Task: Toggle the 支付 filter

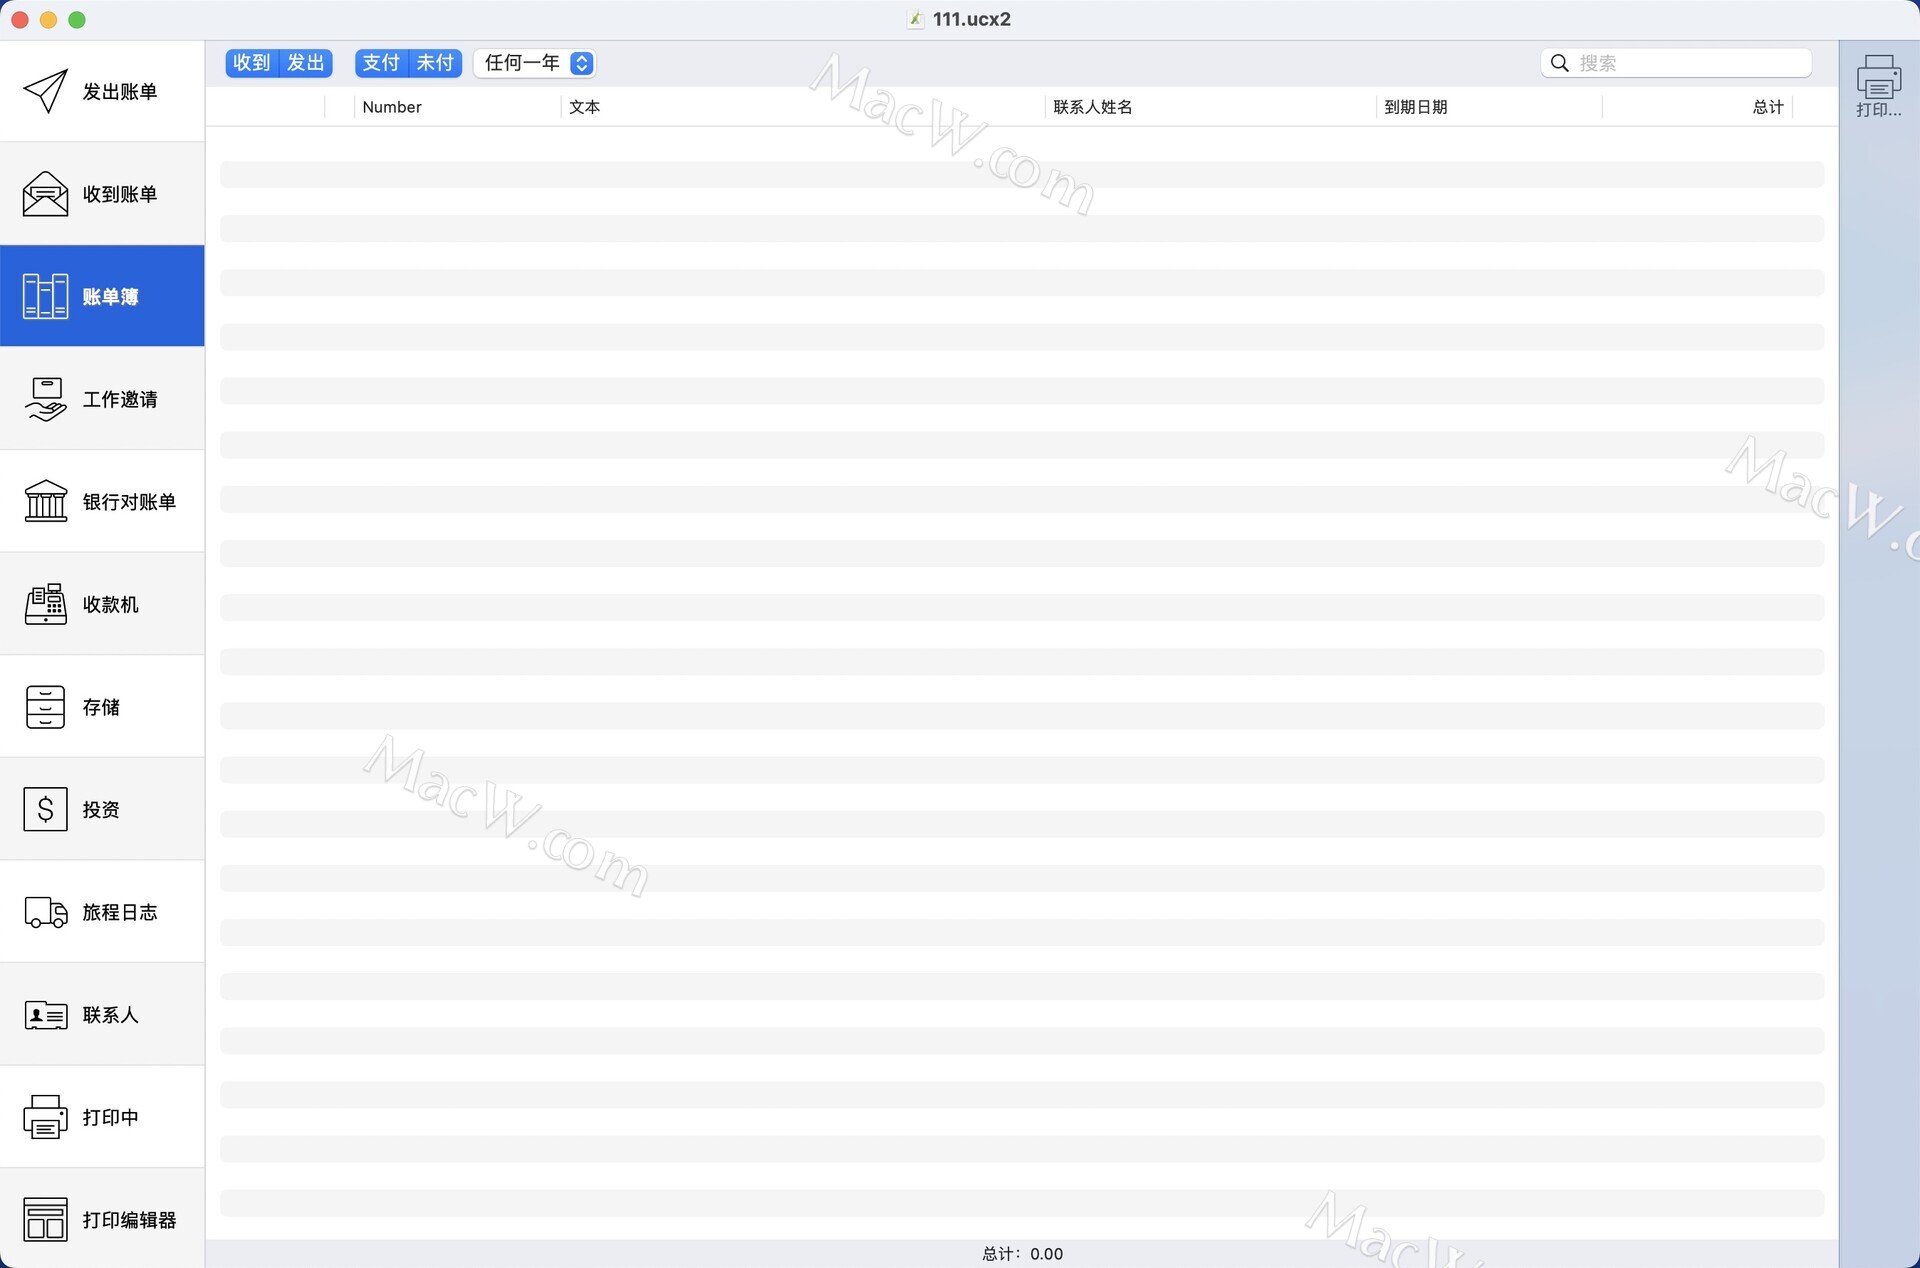Action: point(381,63)
